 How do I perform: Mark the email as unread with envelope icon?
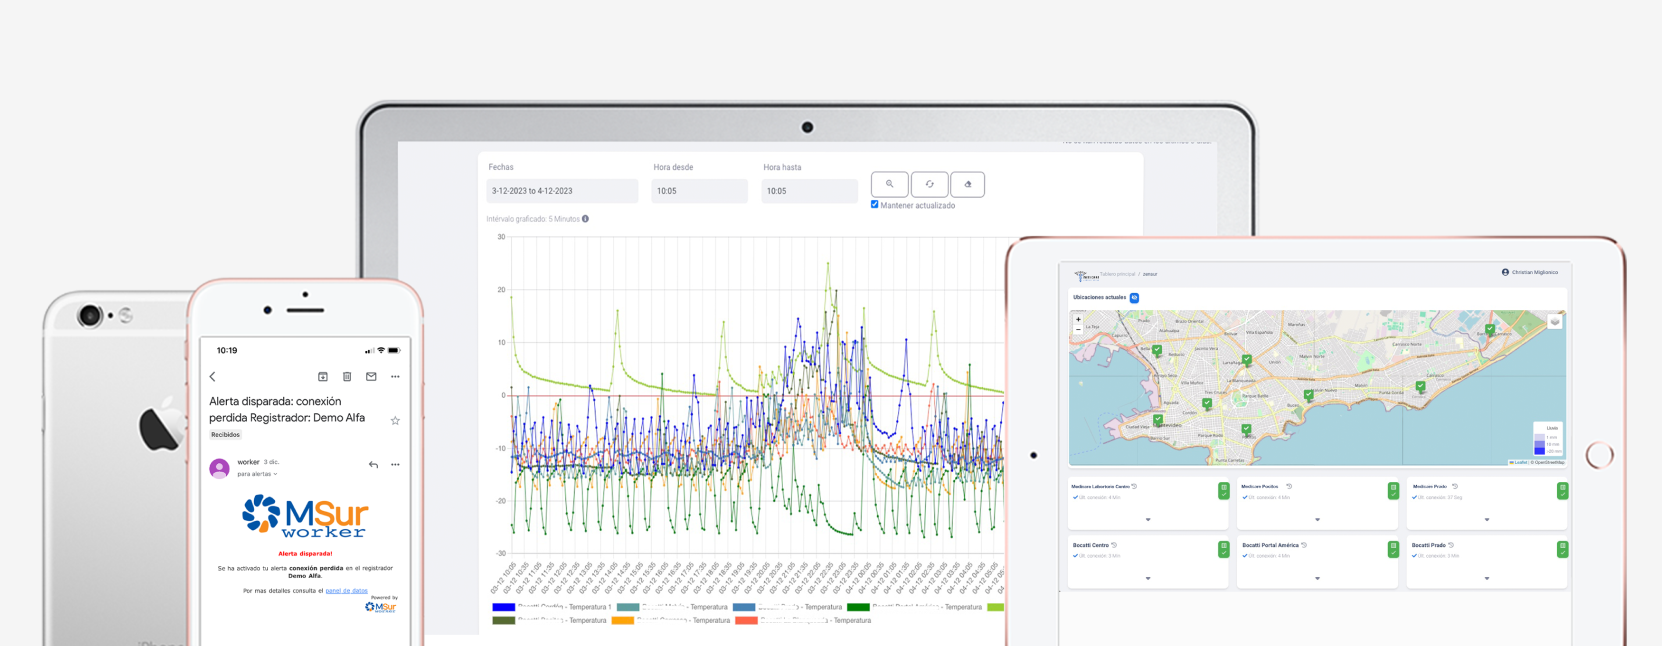[371, 377]
